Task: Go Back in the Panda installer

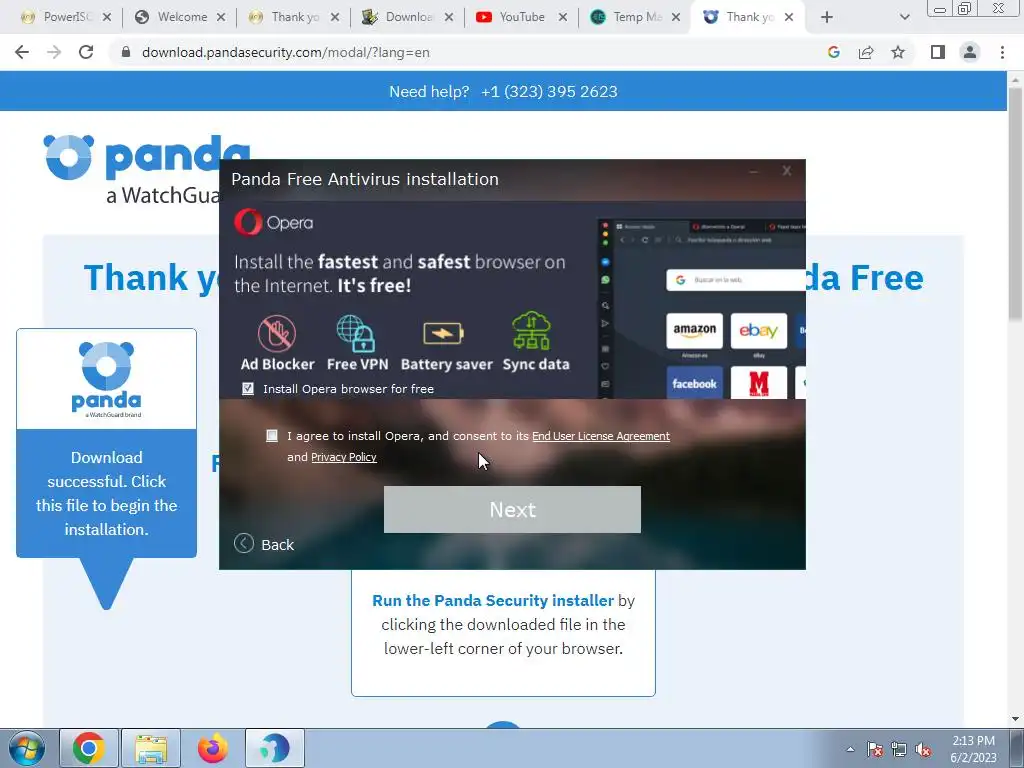Action: (264, 544)
